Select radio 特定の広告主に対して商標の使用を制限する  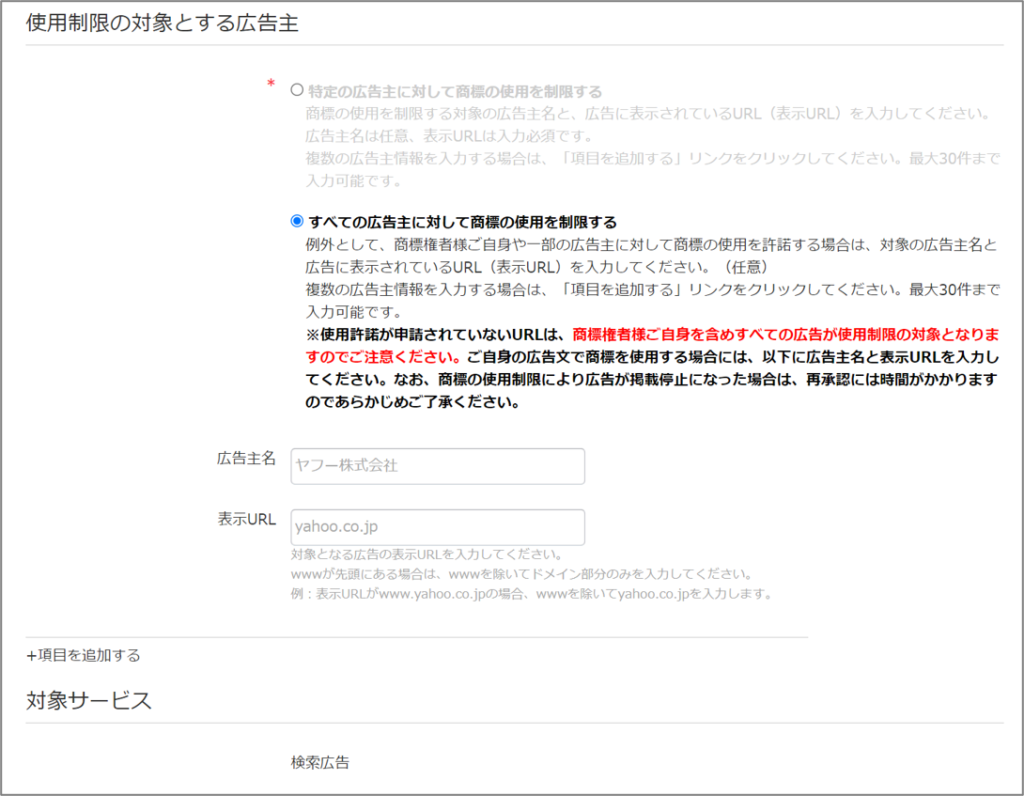click(x=297, y=90)
